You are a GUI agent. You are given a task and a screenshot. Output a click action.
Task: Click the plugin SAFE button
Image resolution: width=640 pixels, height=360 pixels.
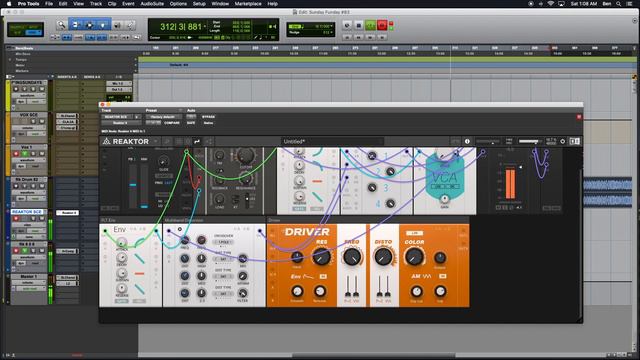[x=191, y=122]
